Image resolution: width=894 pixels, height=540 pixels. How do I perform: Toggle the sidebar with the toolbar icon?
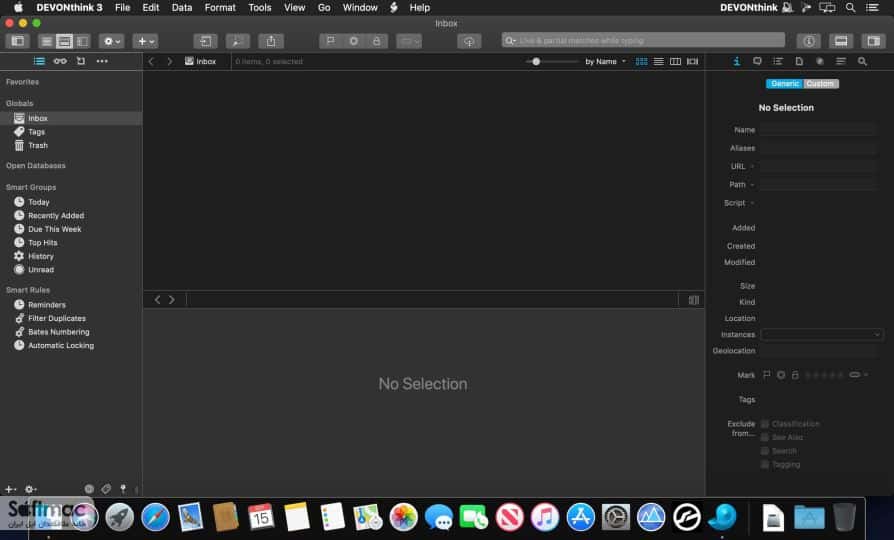[x=18, y=41]
